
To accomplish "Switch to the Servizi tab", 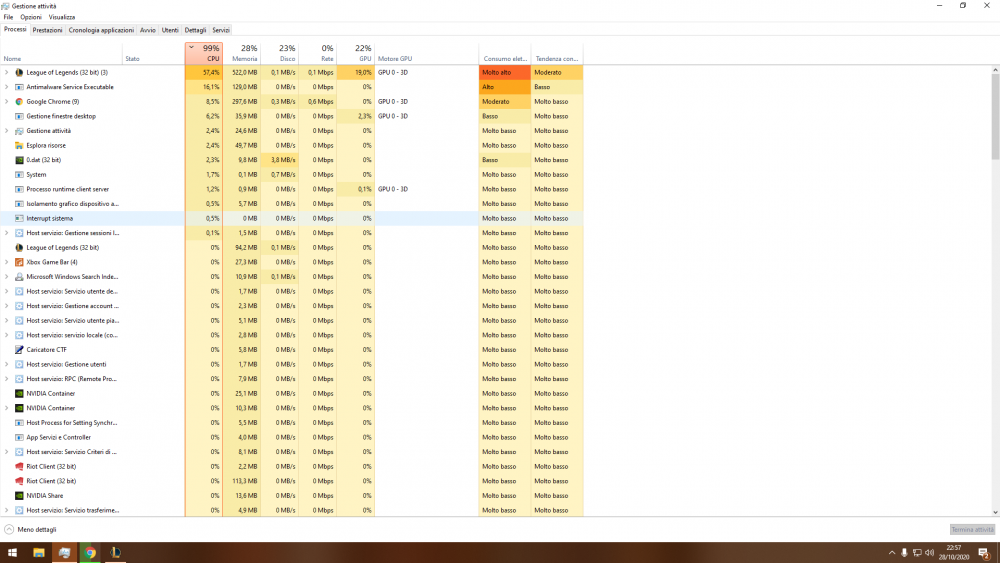I will 221,30.
